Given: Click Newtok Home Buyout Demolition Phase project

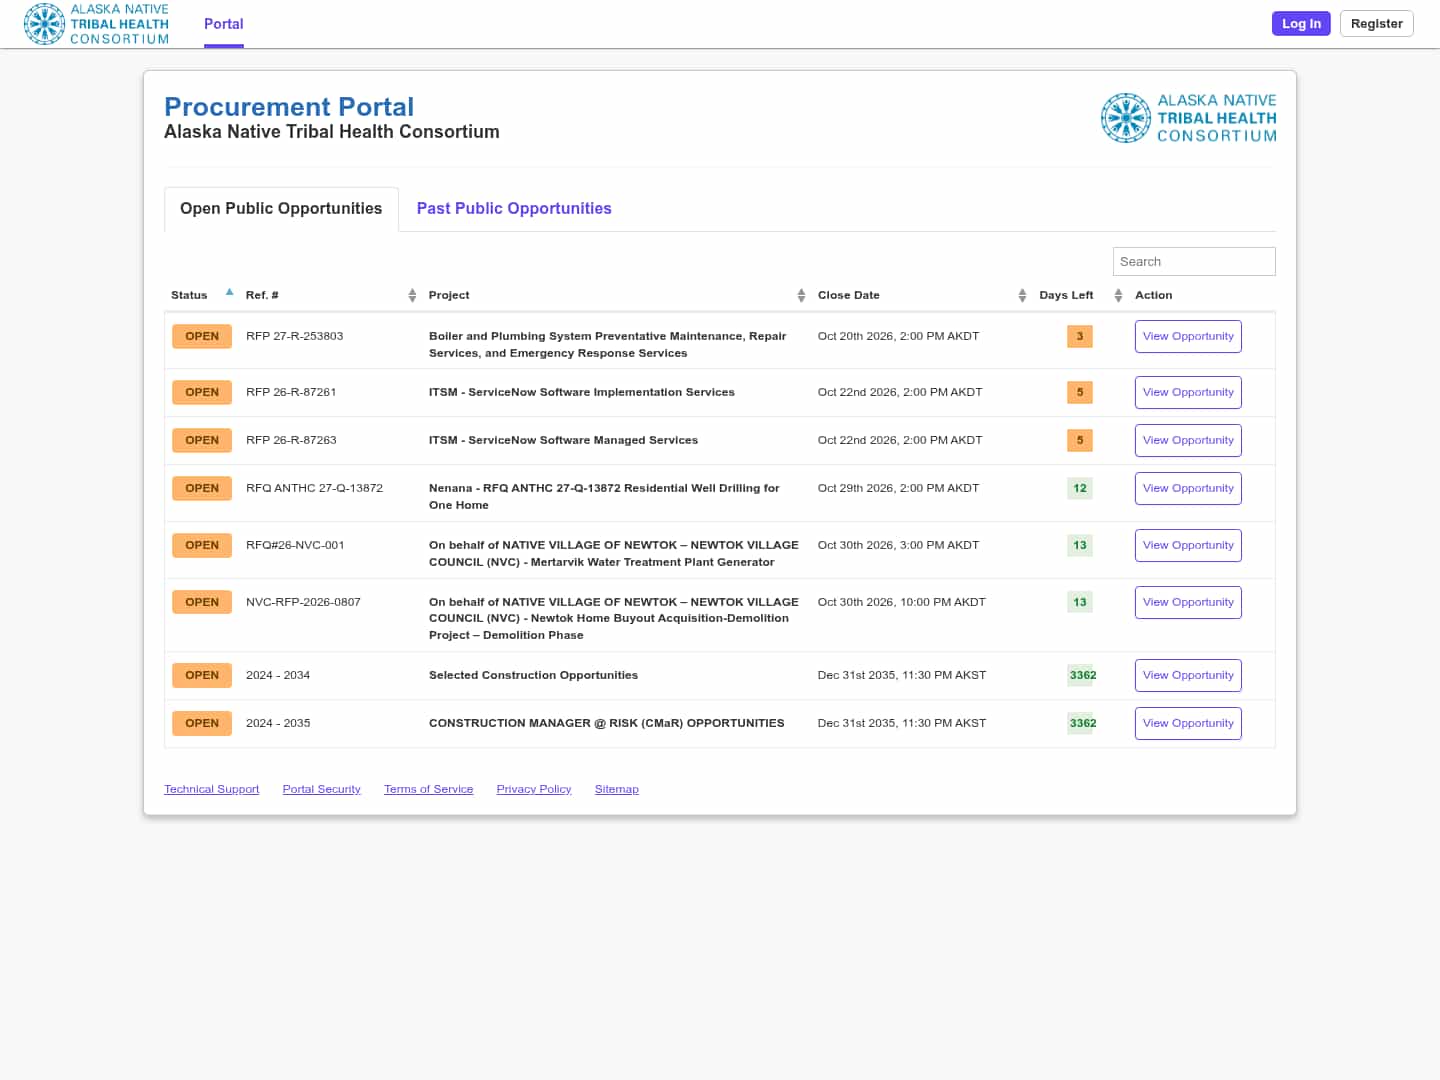Looking at the screenshot, I should click(614, 618).
